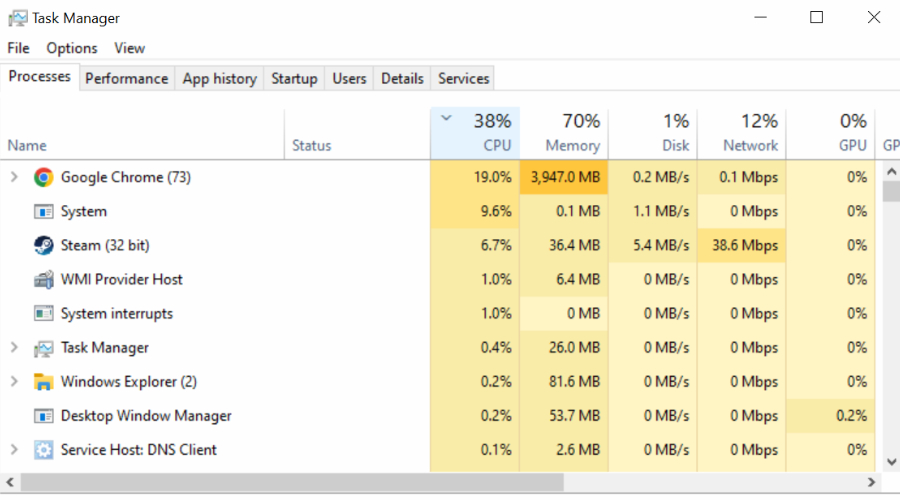This screenshot has height=500, width=900.
Task: Minimize the Task Manager window
Action: pos(761,17)
